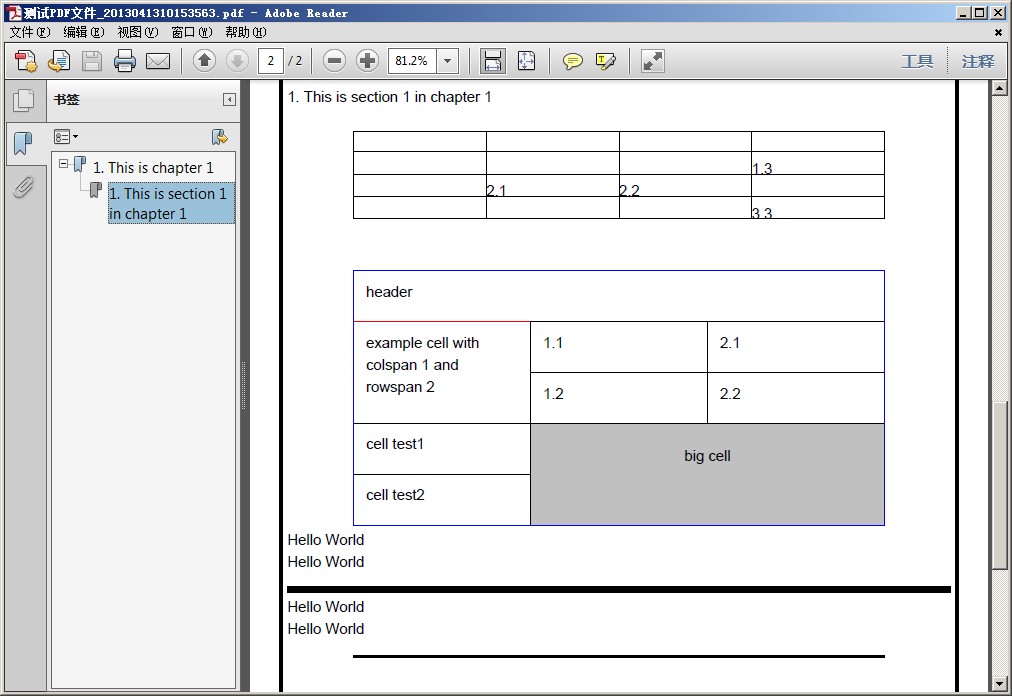
Task: Zoom in with the plus button
Action: pos(367,61)
